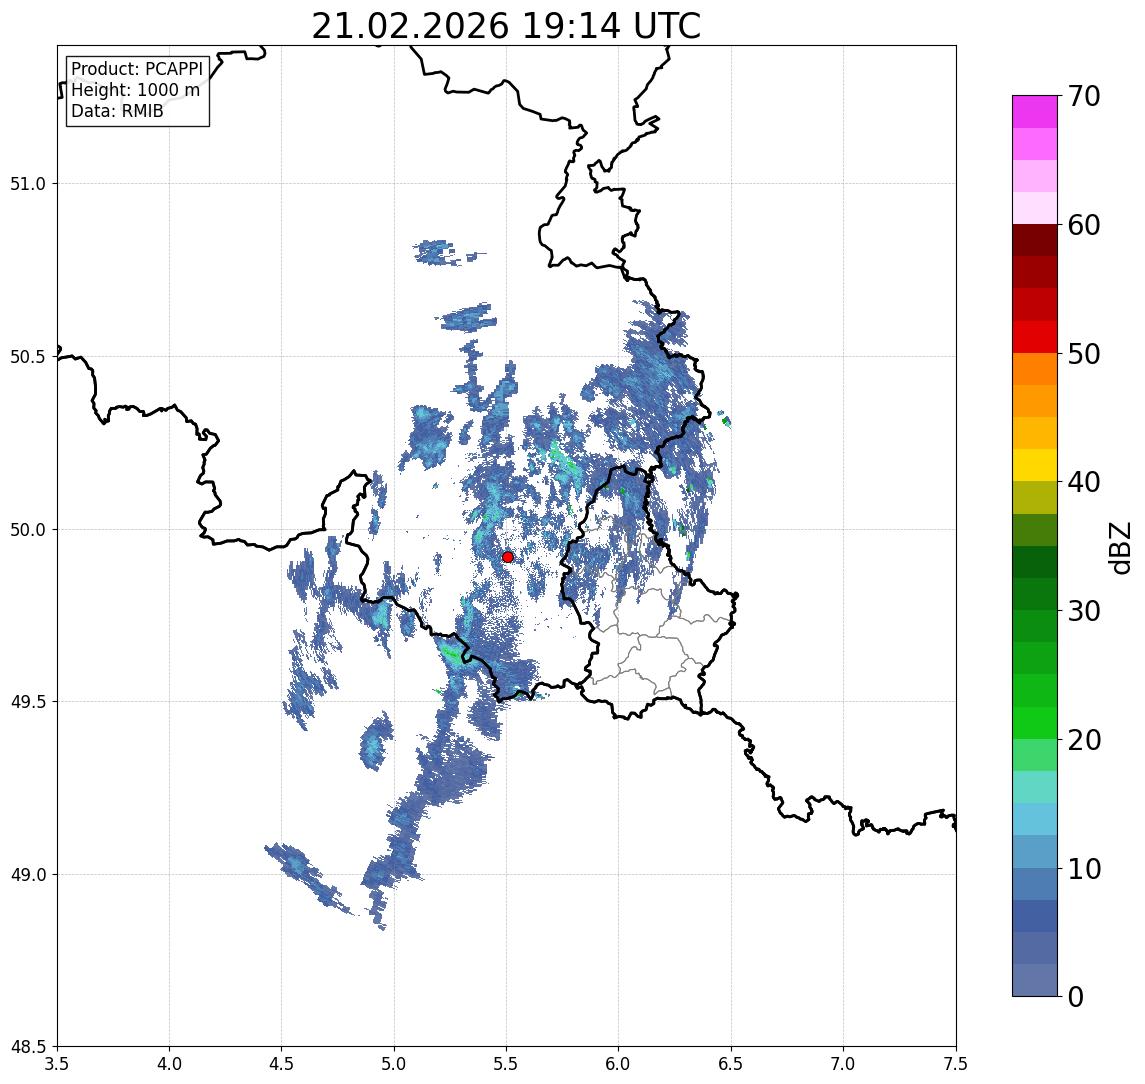Click the longitude axis label 7.0
This screenshot has width=1145, height=1084.
843,1064
